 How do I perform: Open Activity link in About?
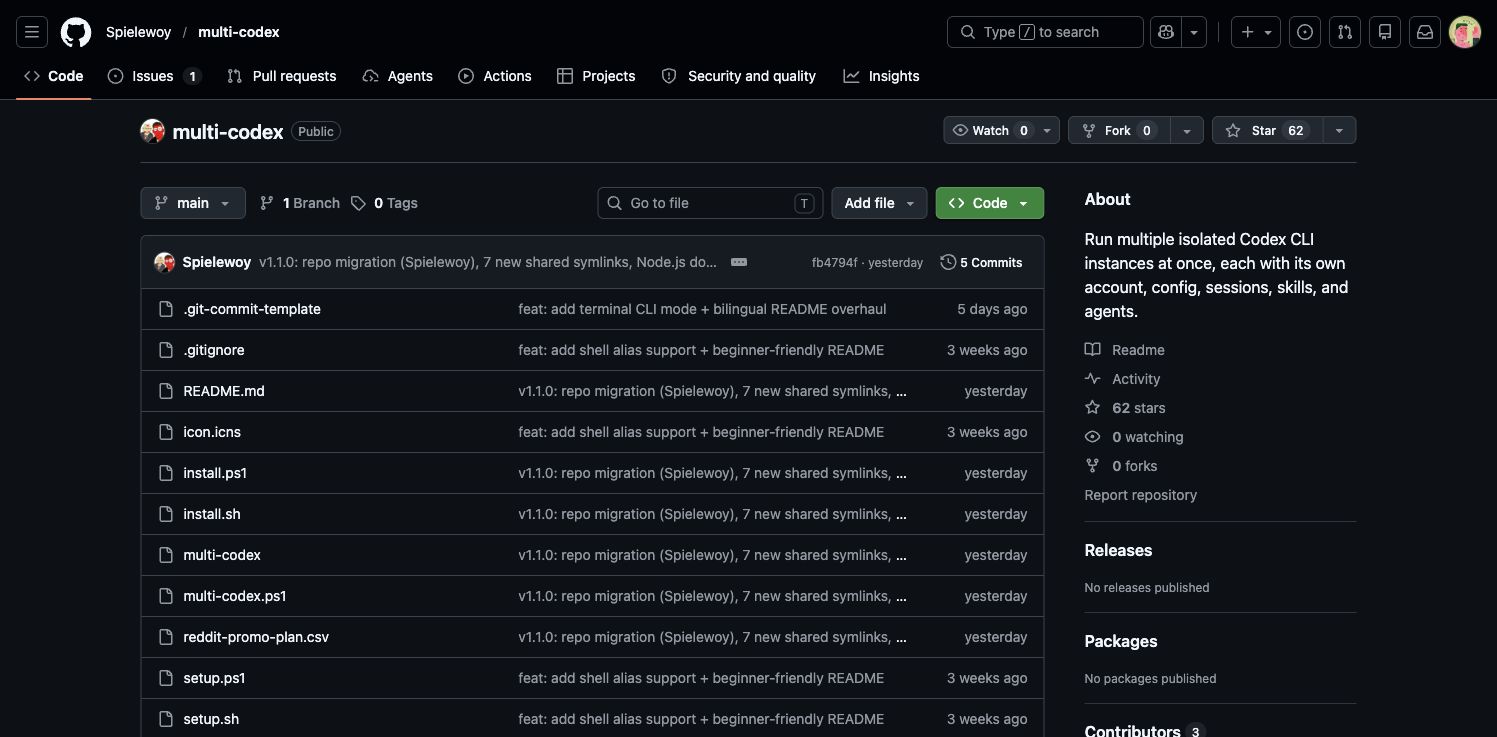click(1123, 379)
